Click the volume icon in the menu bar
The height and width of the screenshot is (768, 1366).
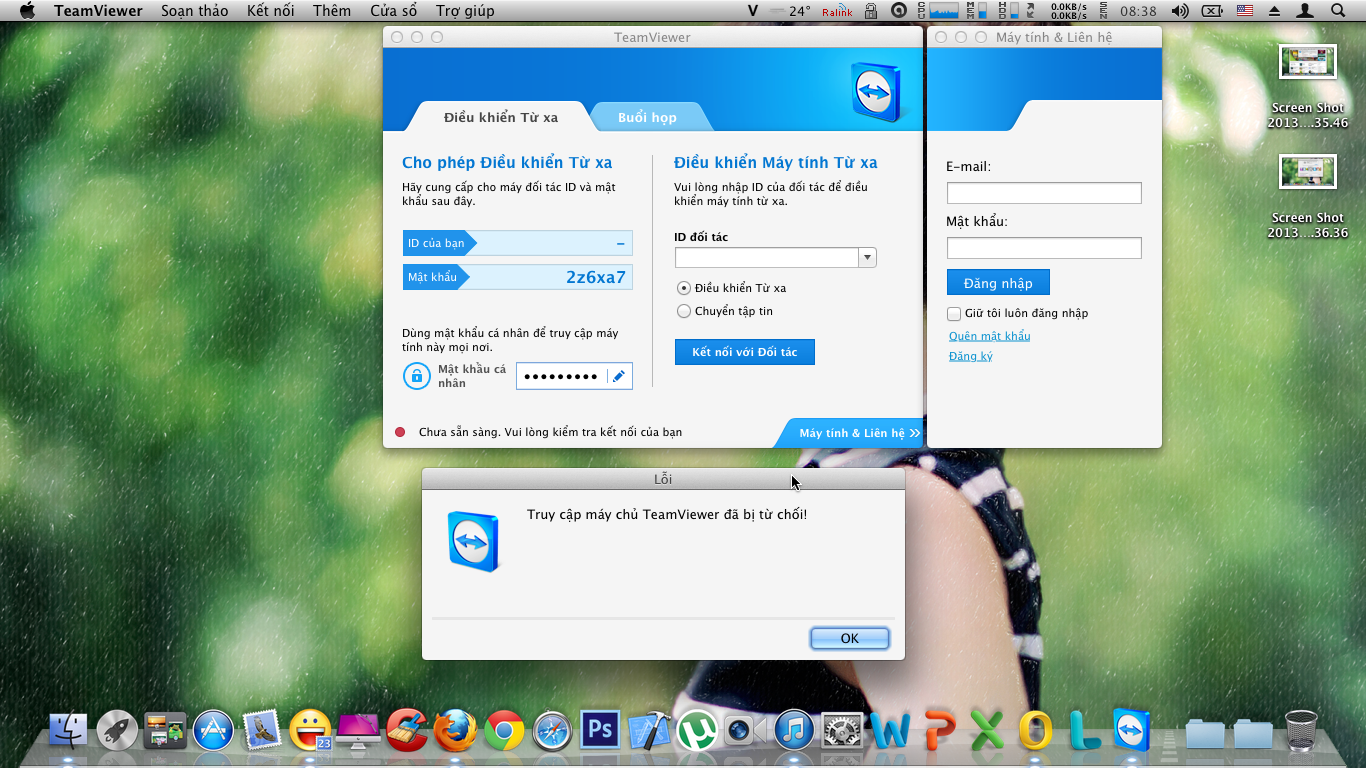1180,11
